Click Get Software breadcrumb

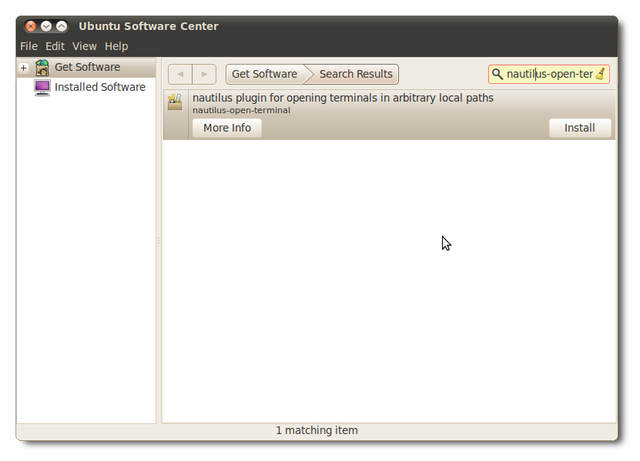265,74
